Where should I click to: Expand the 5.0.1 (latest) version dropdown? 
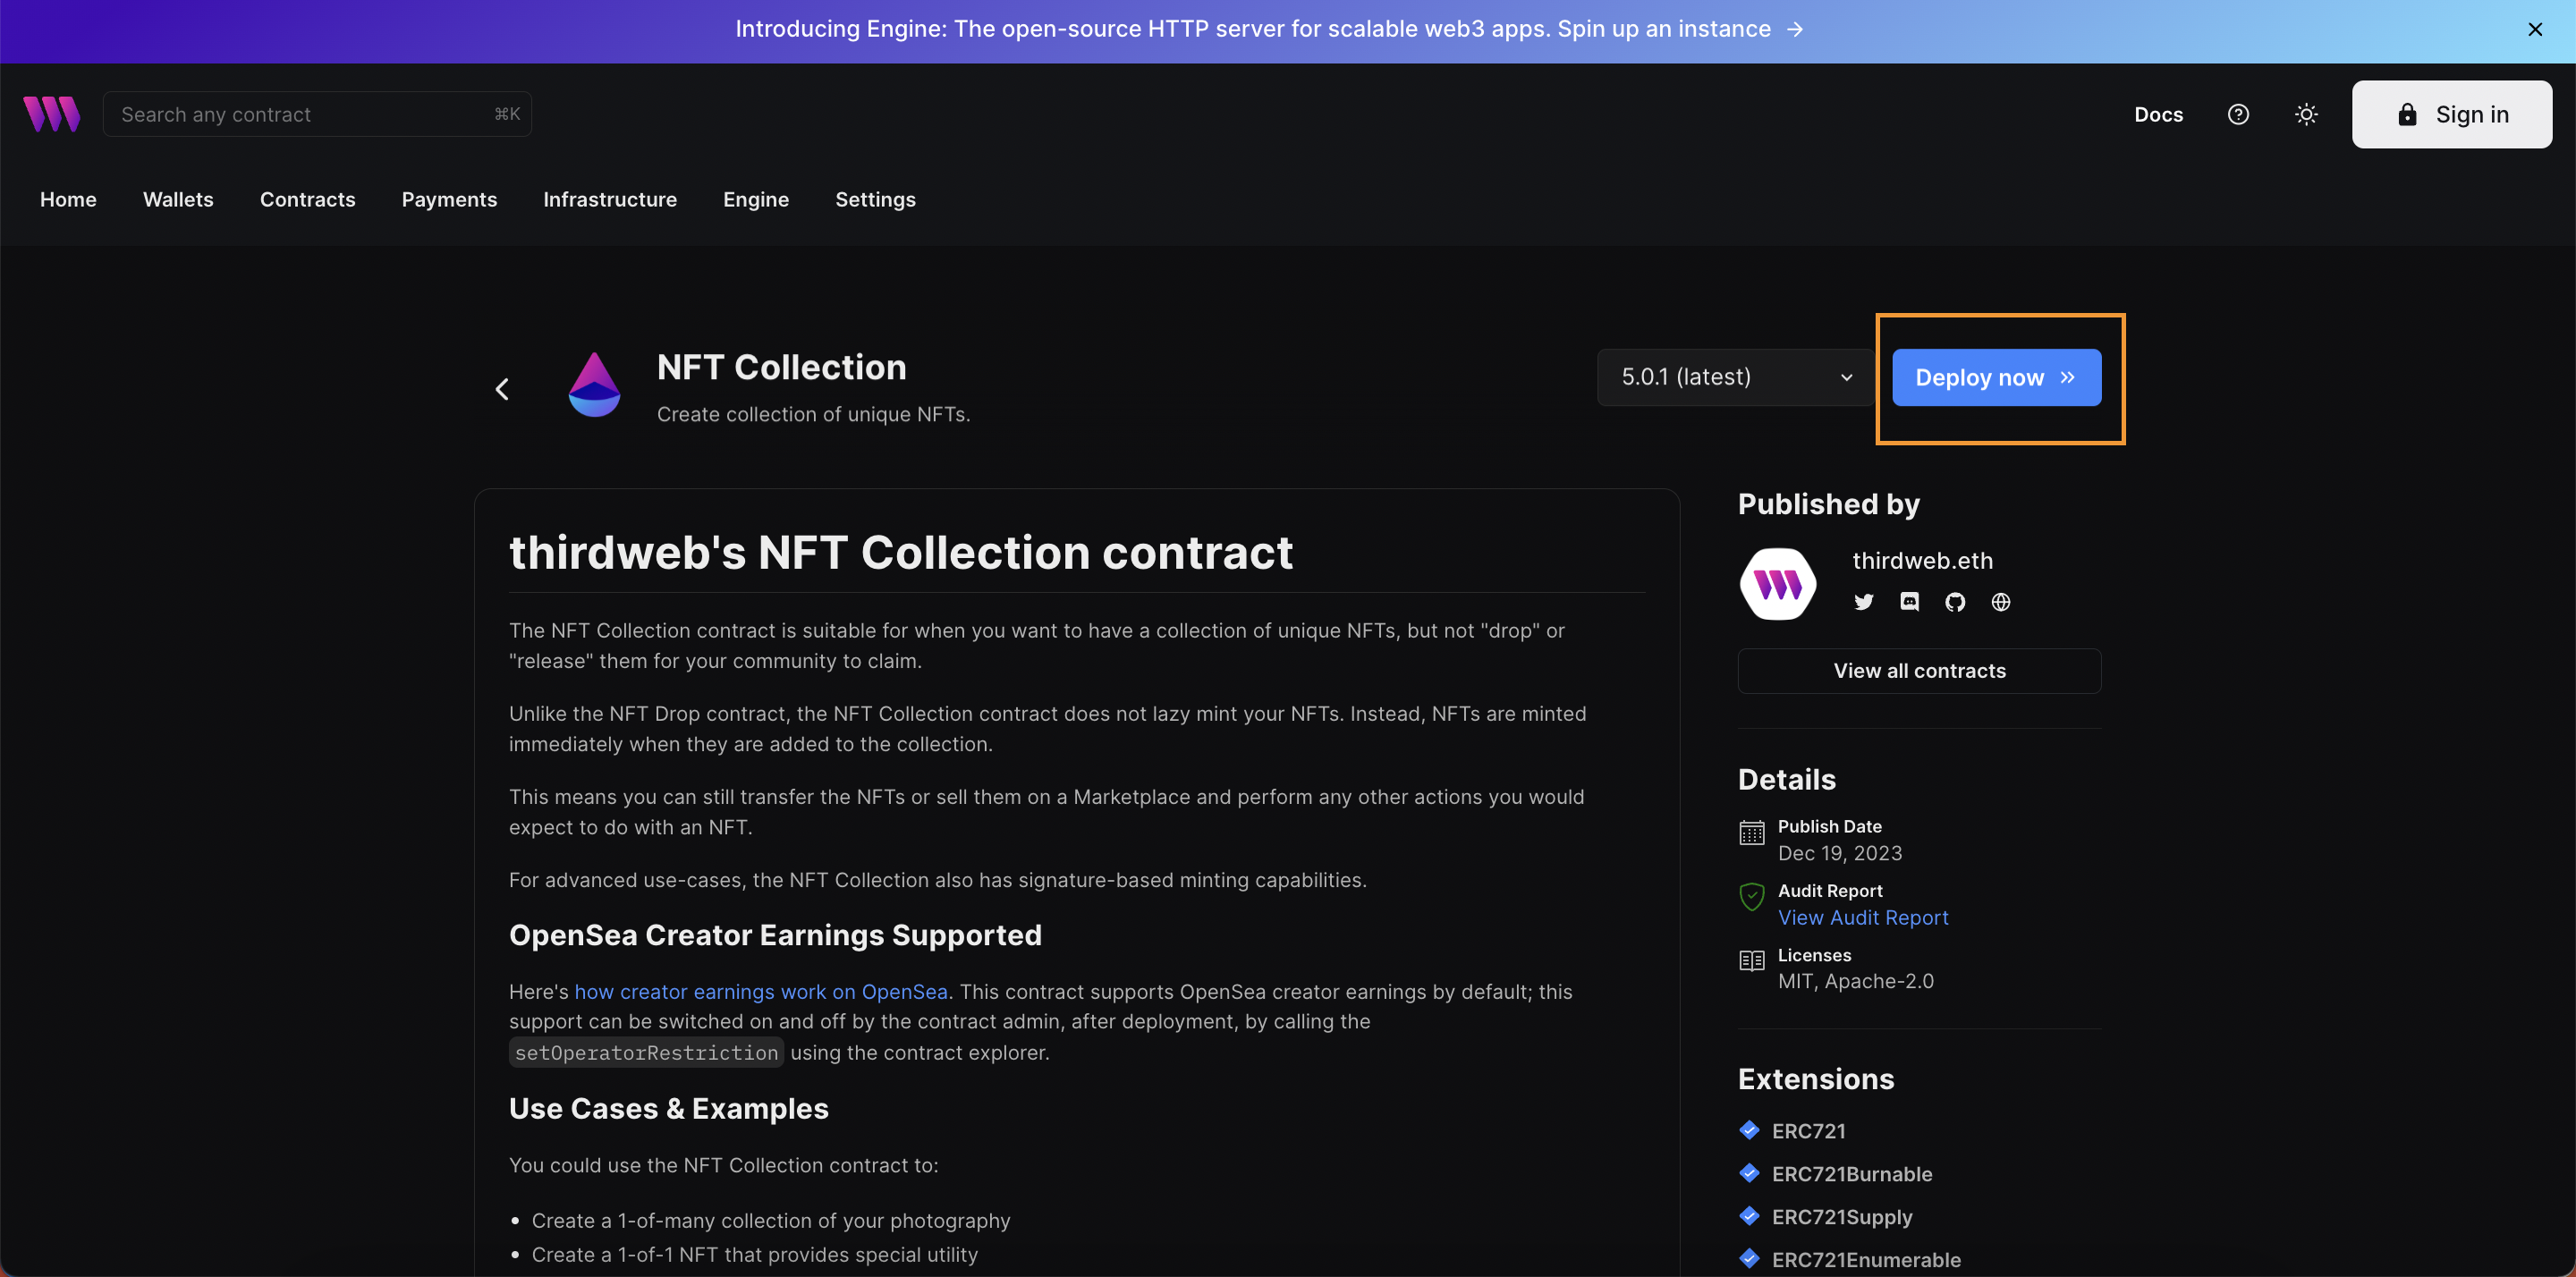pyautogui.click(x=1735, y=377)
